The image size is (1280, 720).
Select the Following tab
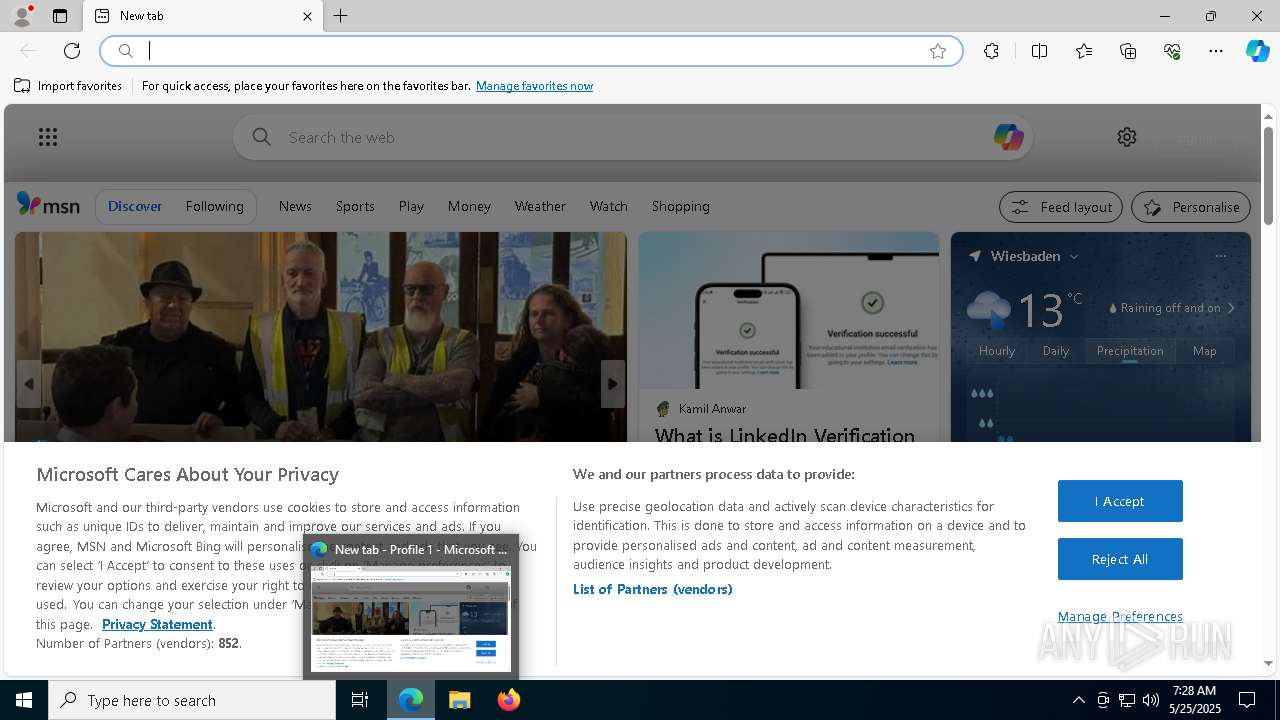click(215, 206)
